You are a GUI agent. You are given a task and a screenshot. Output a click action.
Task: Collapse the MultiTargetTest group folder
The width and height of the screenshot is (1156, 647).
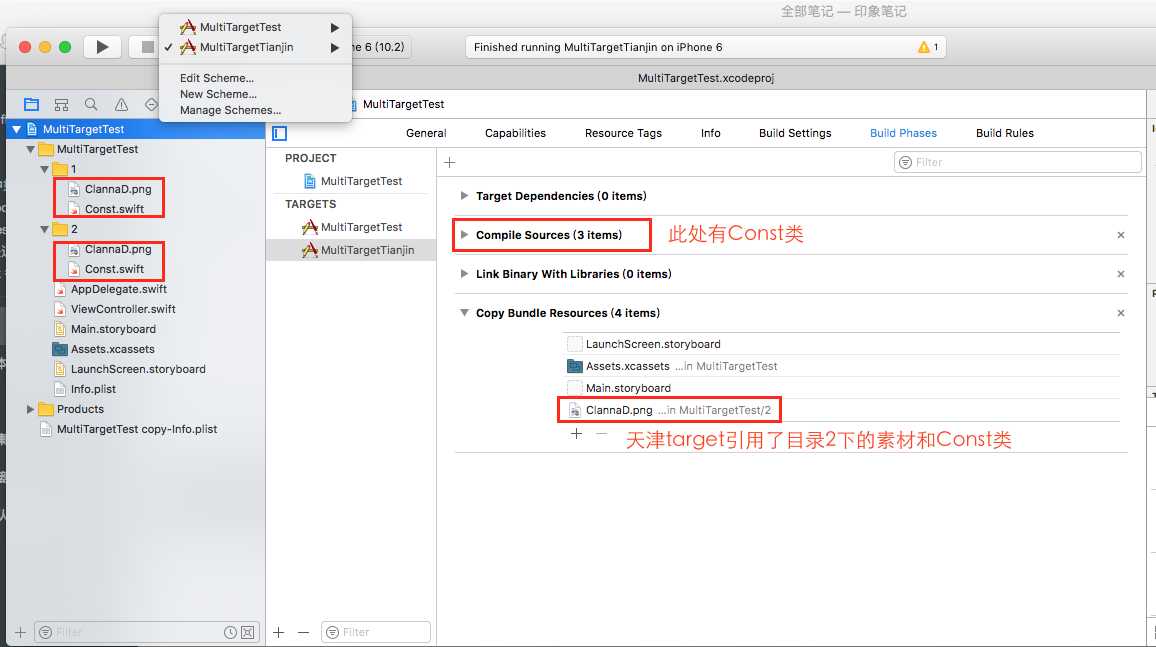coord(30,150)
